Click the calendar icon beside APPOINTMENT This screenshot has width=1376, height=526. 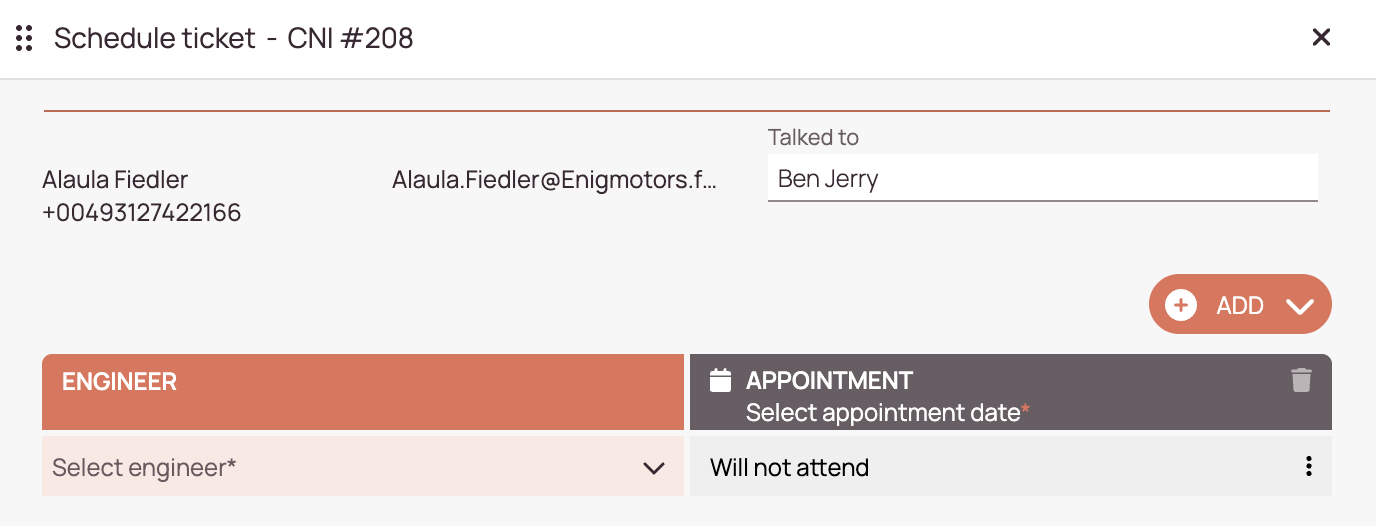pos(720,380)
